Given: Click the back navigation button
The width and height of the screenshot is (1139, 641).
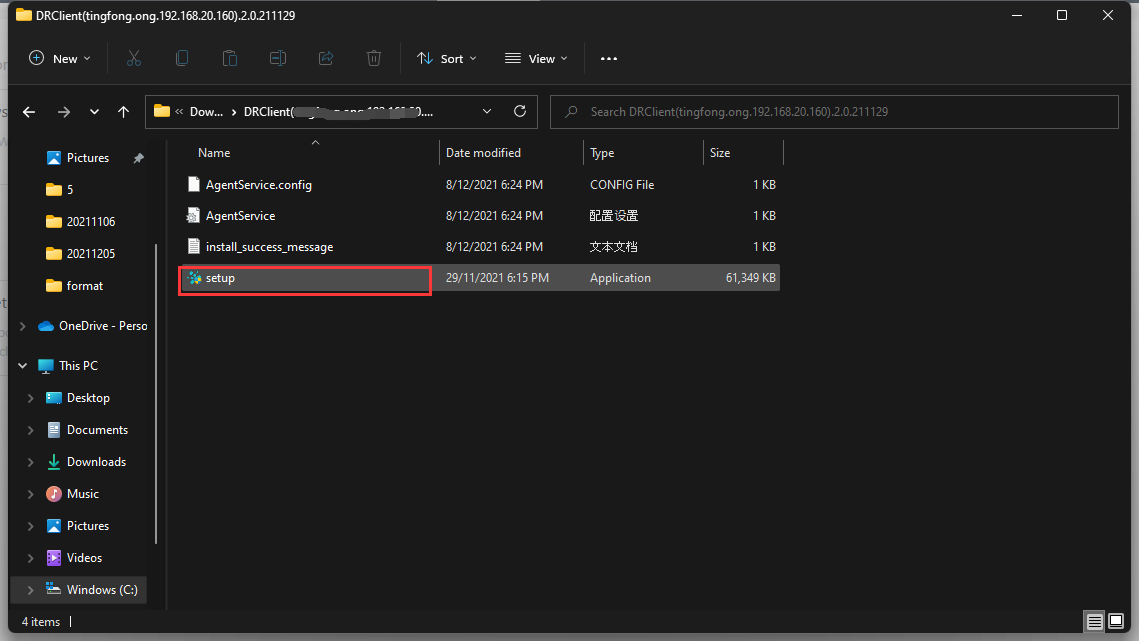Looking at the screenshot, I should coord(29,111).
